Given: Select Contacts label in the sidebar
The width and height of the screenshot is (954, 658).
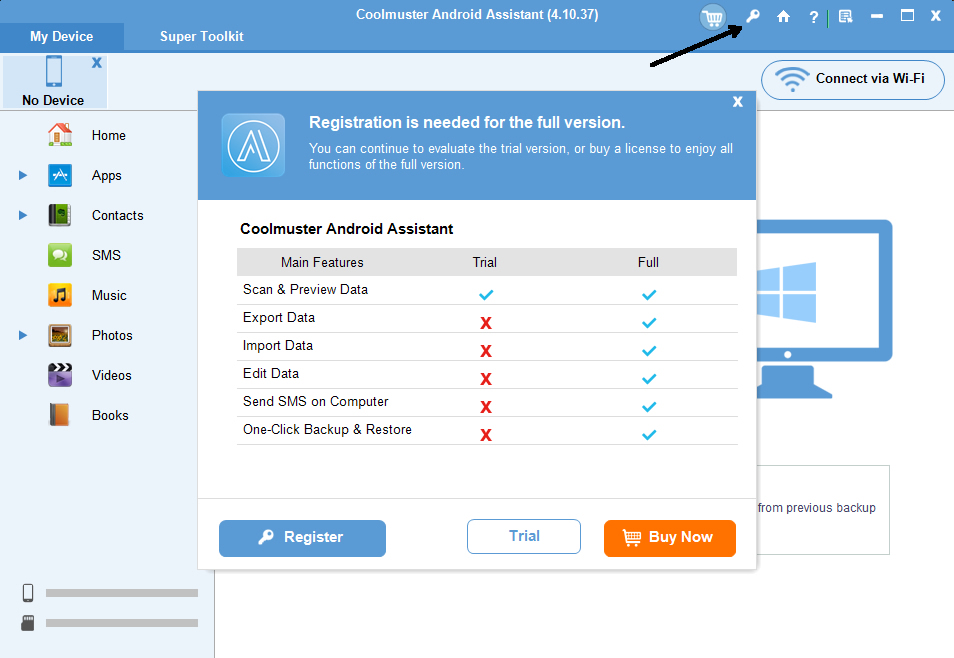Looking at the screenshot, I should coord(117,215).
